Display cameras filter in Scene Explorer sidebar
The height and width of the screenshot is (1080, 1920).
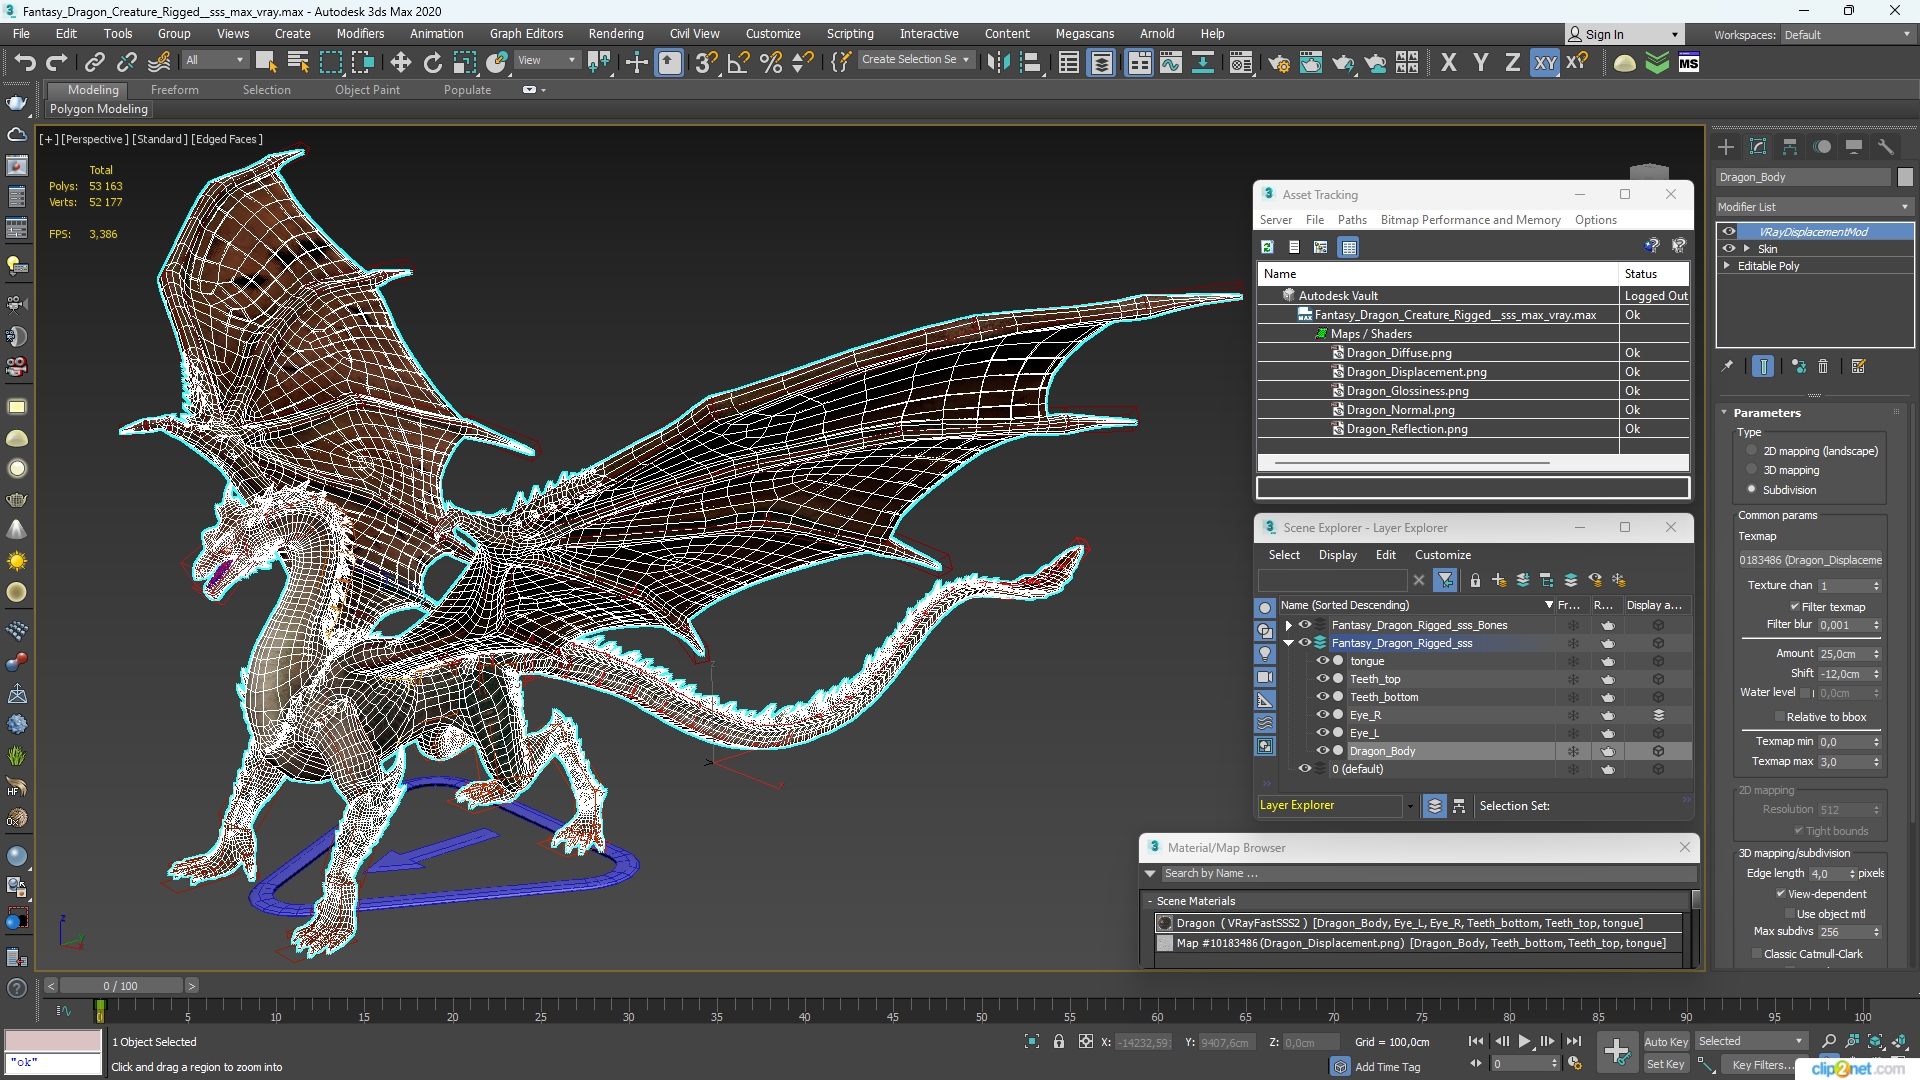click(x=1265, y=677)
